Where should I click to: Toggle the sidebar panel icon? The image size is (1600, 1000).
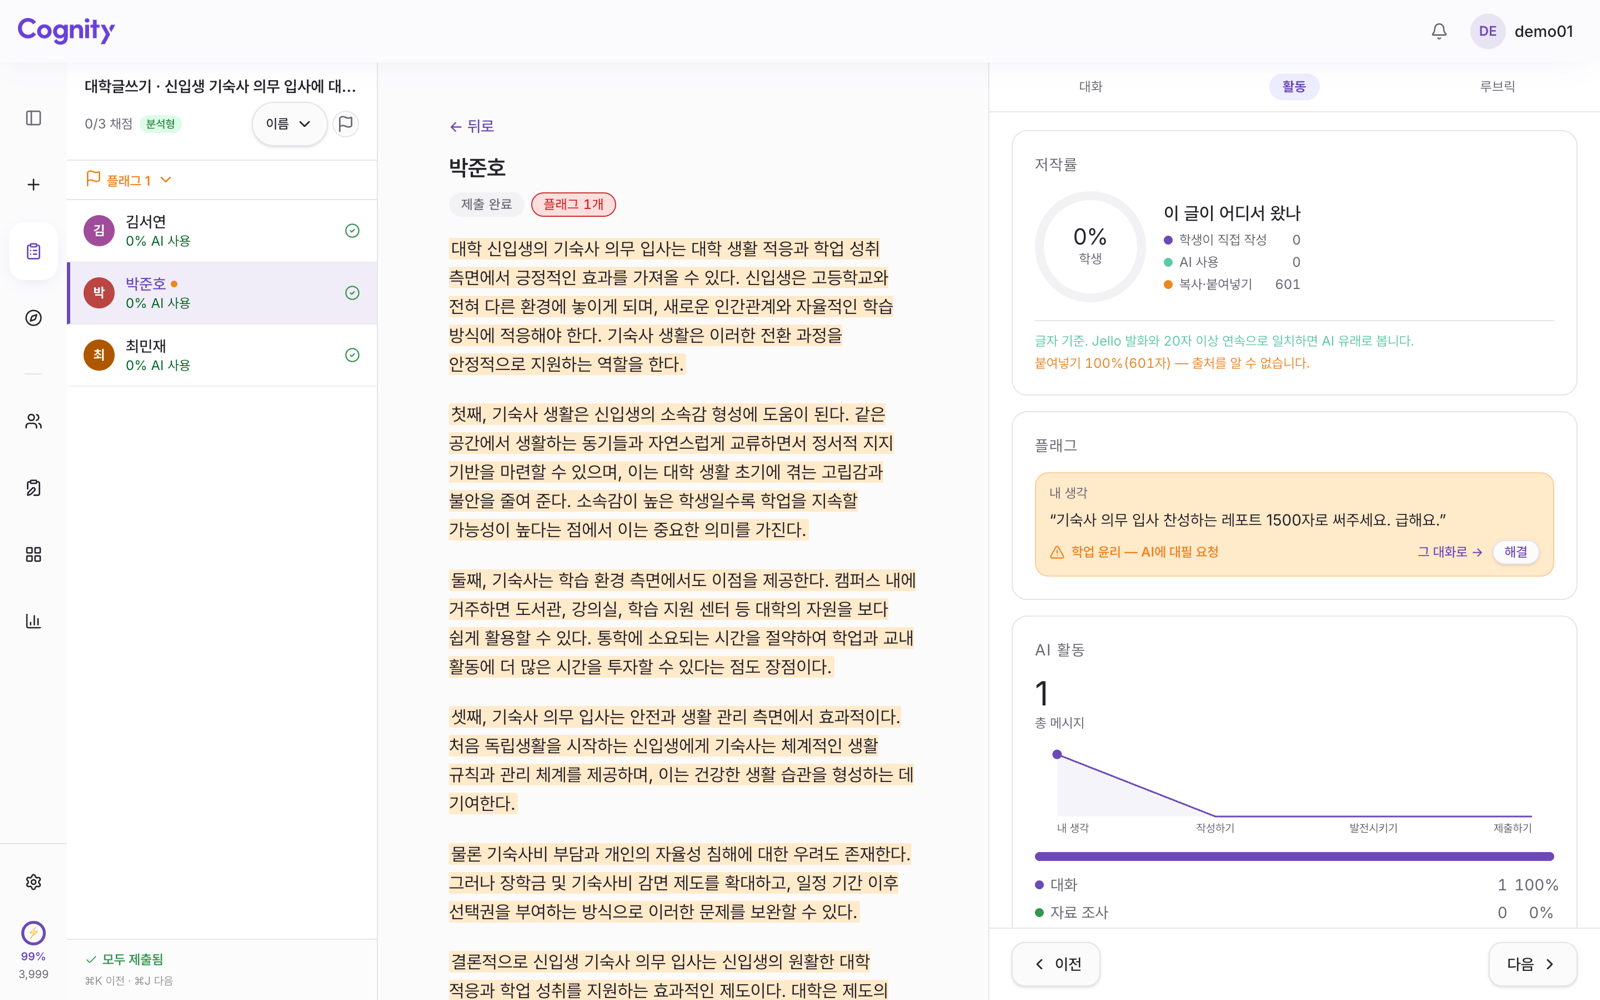click(33, 118)
